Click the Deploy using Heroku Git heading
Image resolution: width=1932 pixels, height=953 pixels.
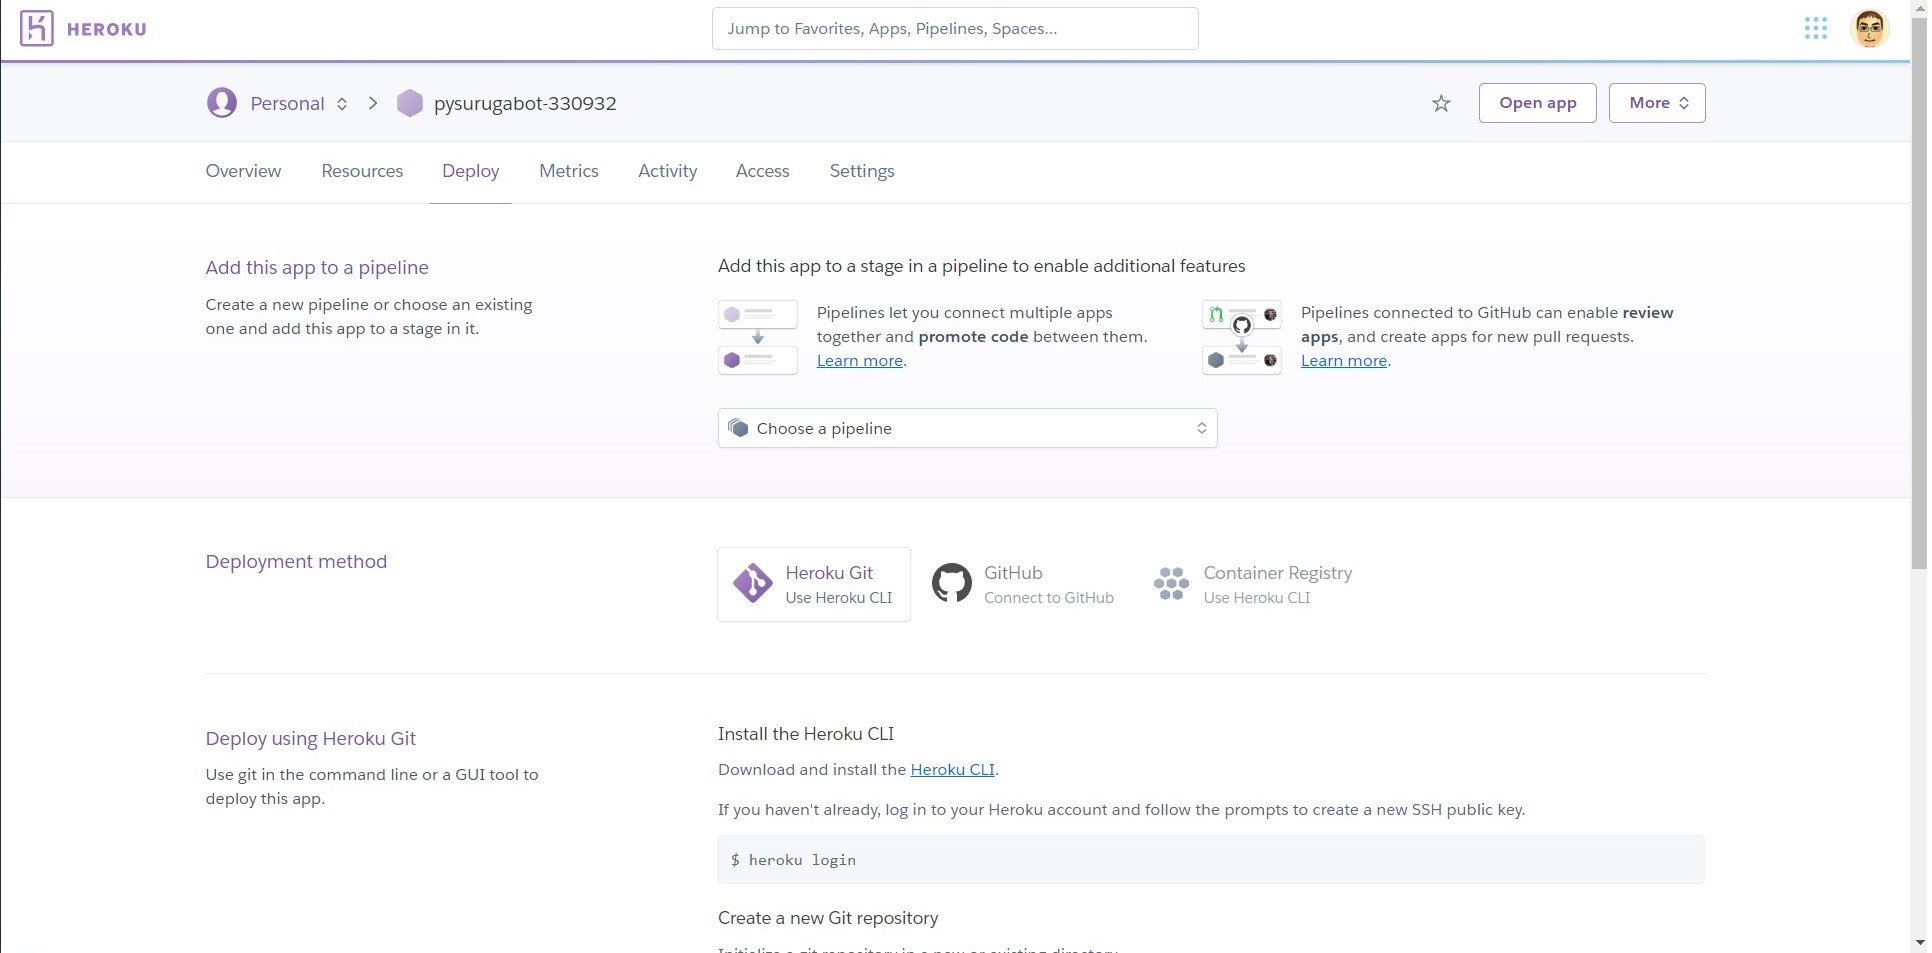click(310, 738)
